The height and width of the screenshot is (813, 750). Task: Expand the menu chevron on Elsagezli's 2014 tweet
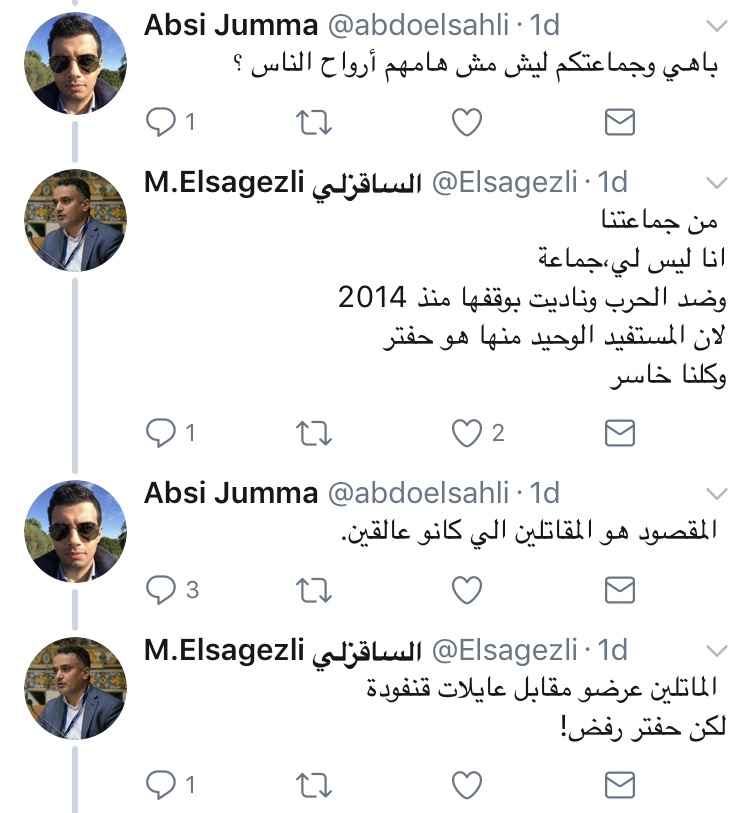point(718,182)
